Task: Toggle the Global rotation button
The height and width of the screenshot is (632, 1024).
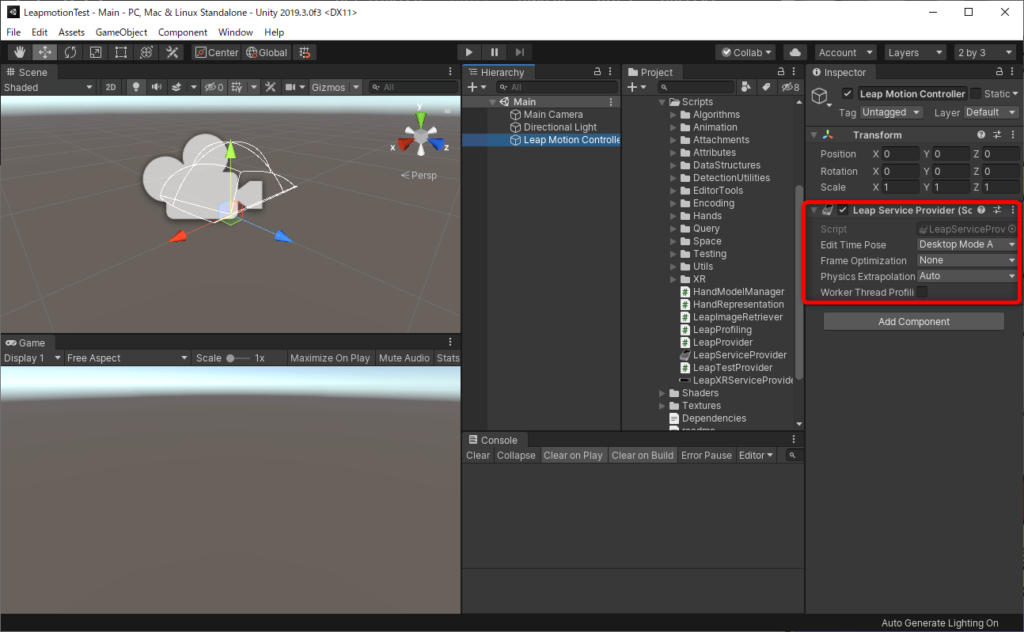Action: pyautogui.click(x=266, y=52)
